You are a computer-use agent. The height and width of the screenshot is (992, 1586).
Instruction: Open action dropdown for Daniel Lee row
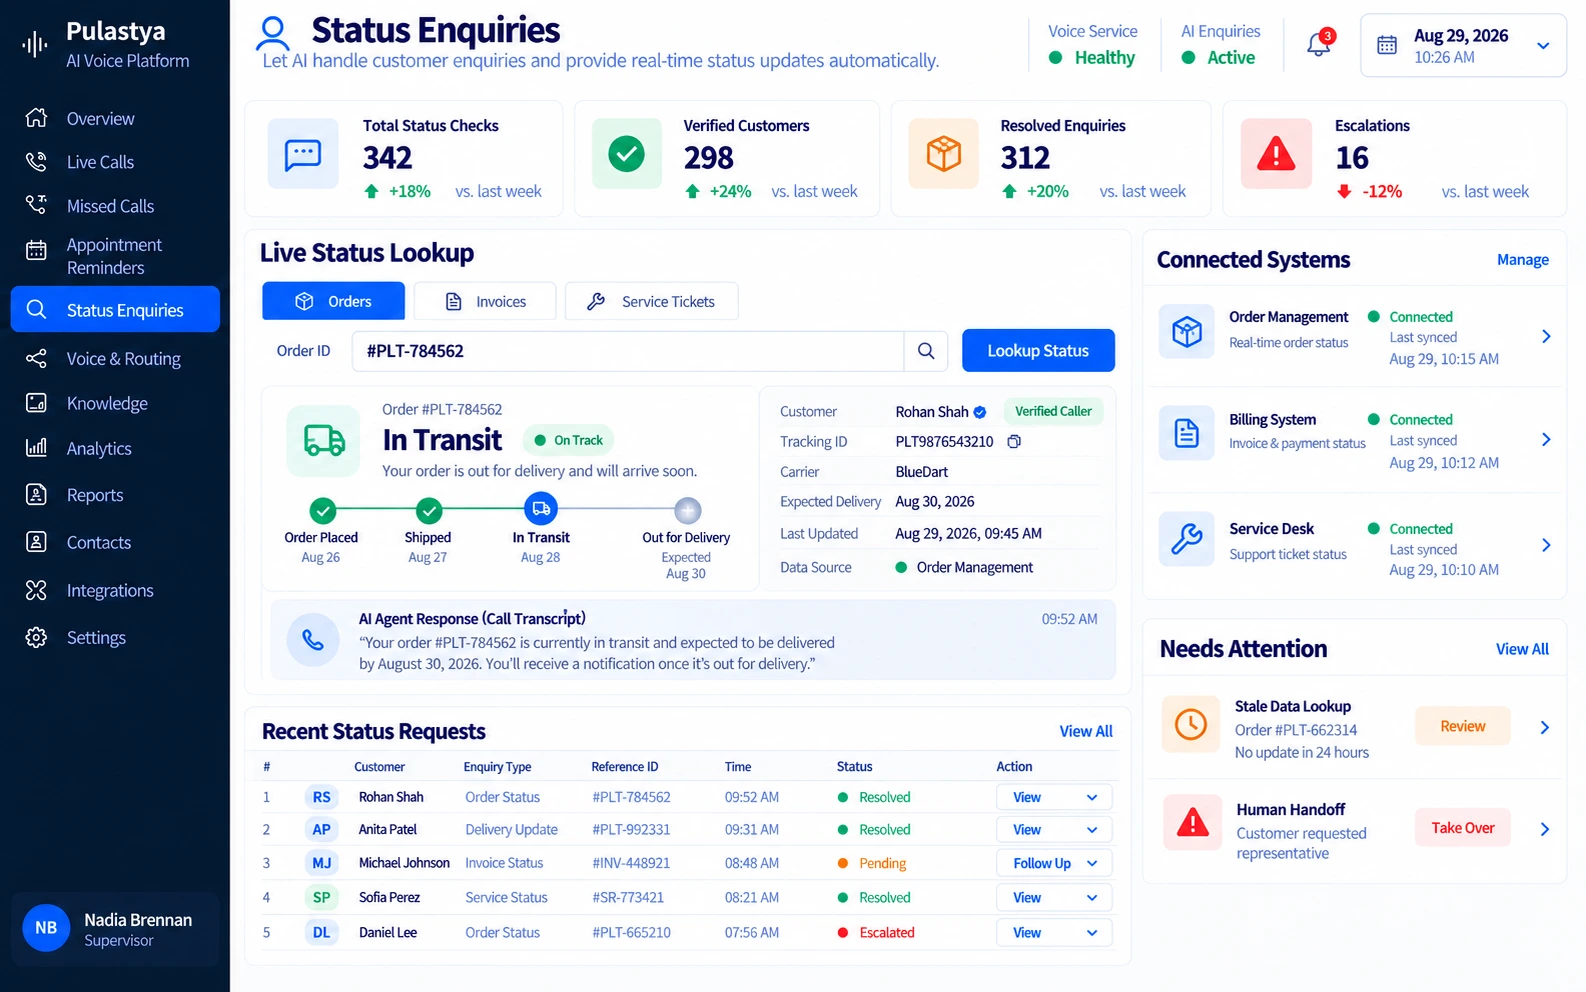tap(1054, 933)
